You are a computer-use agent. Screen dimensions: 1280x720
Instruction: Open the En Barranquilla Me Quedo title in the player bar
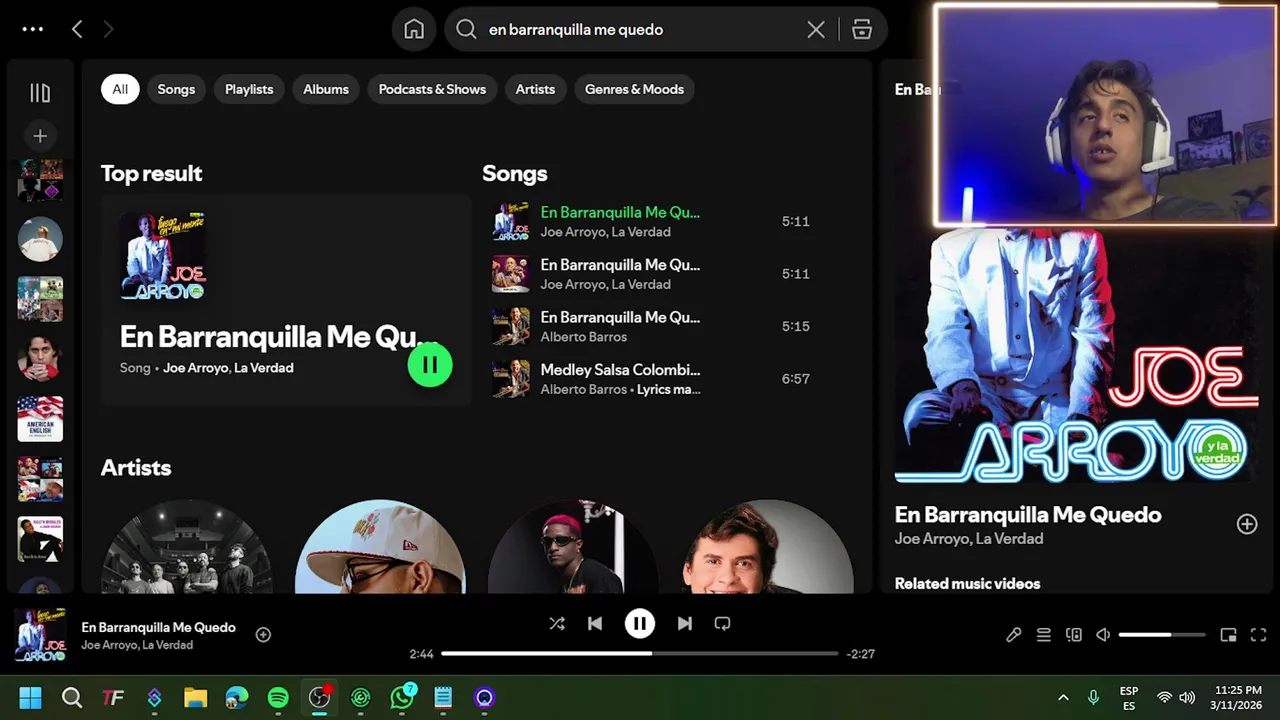point(158,627)
